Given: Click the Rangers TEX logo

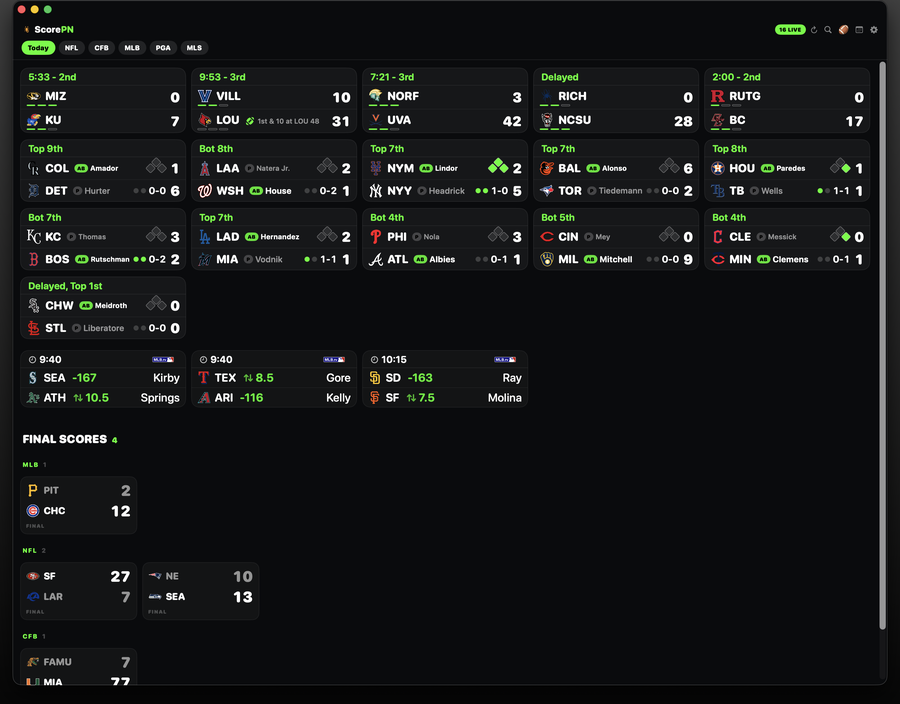Looking at the screenshot, I should pos(204,378).
